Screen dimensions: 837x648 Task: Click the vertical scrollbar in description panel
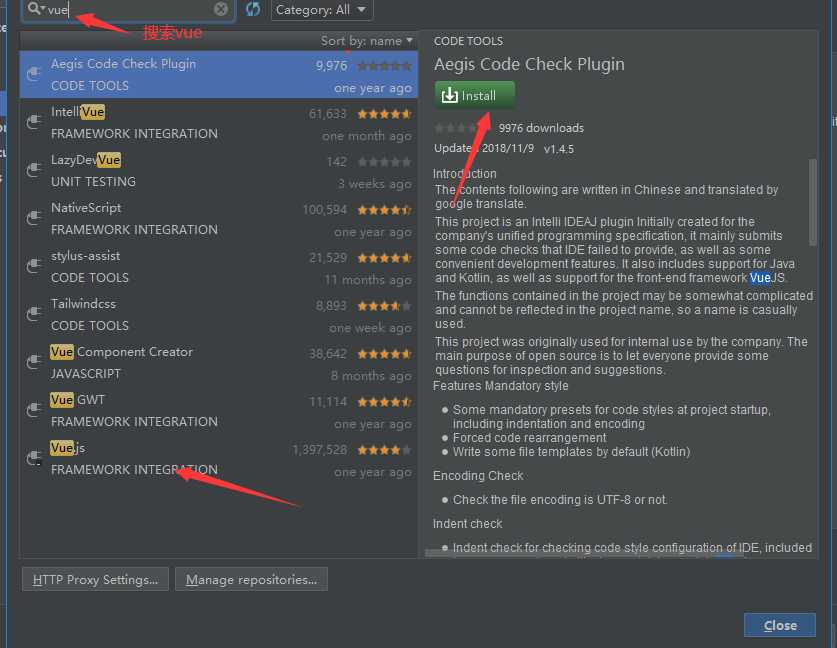812,202
